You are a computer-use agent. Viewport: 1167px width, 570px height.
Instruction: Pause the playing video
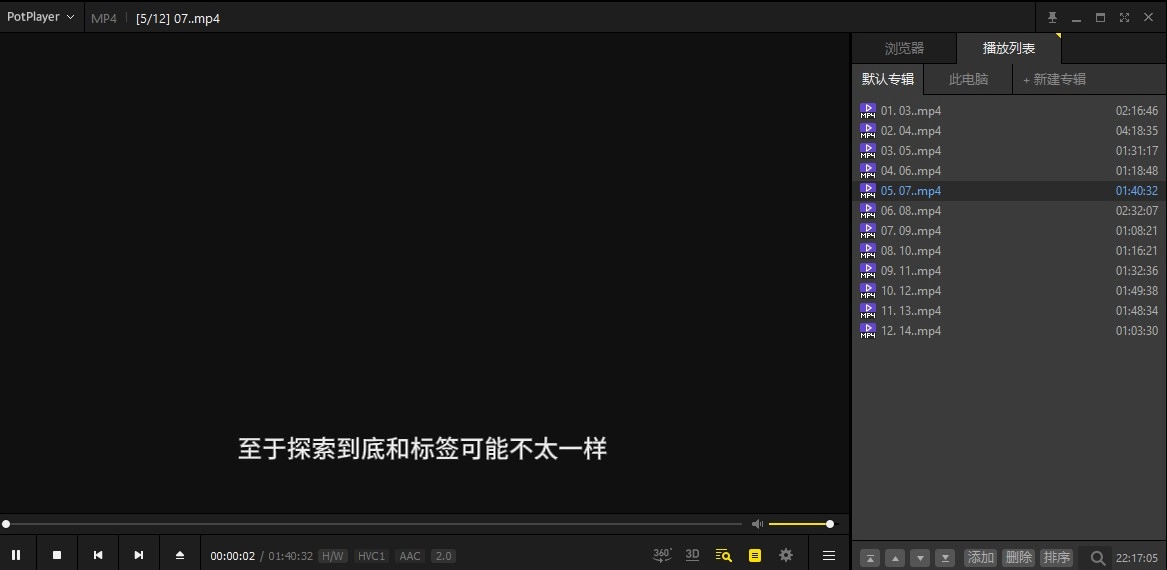[16, 555]
